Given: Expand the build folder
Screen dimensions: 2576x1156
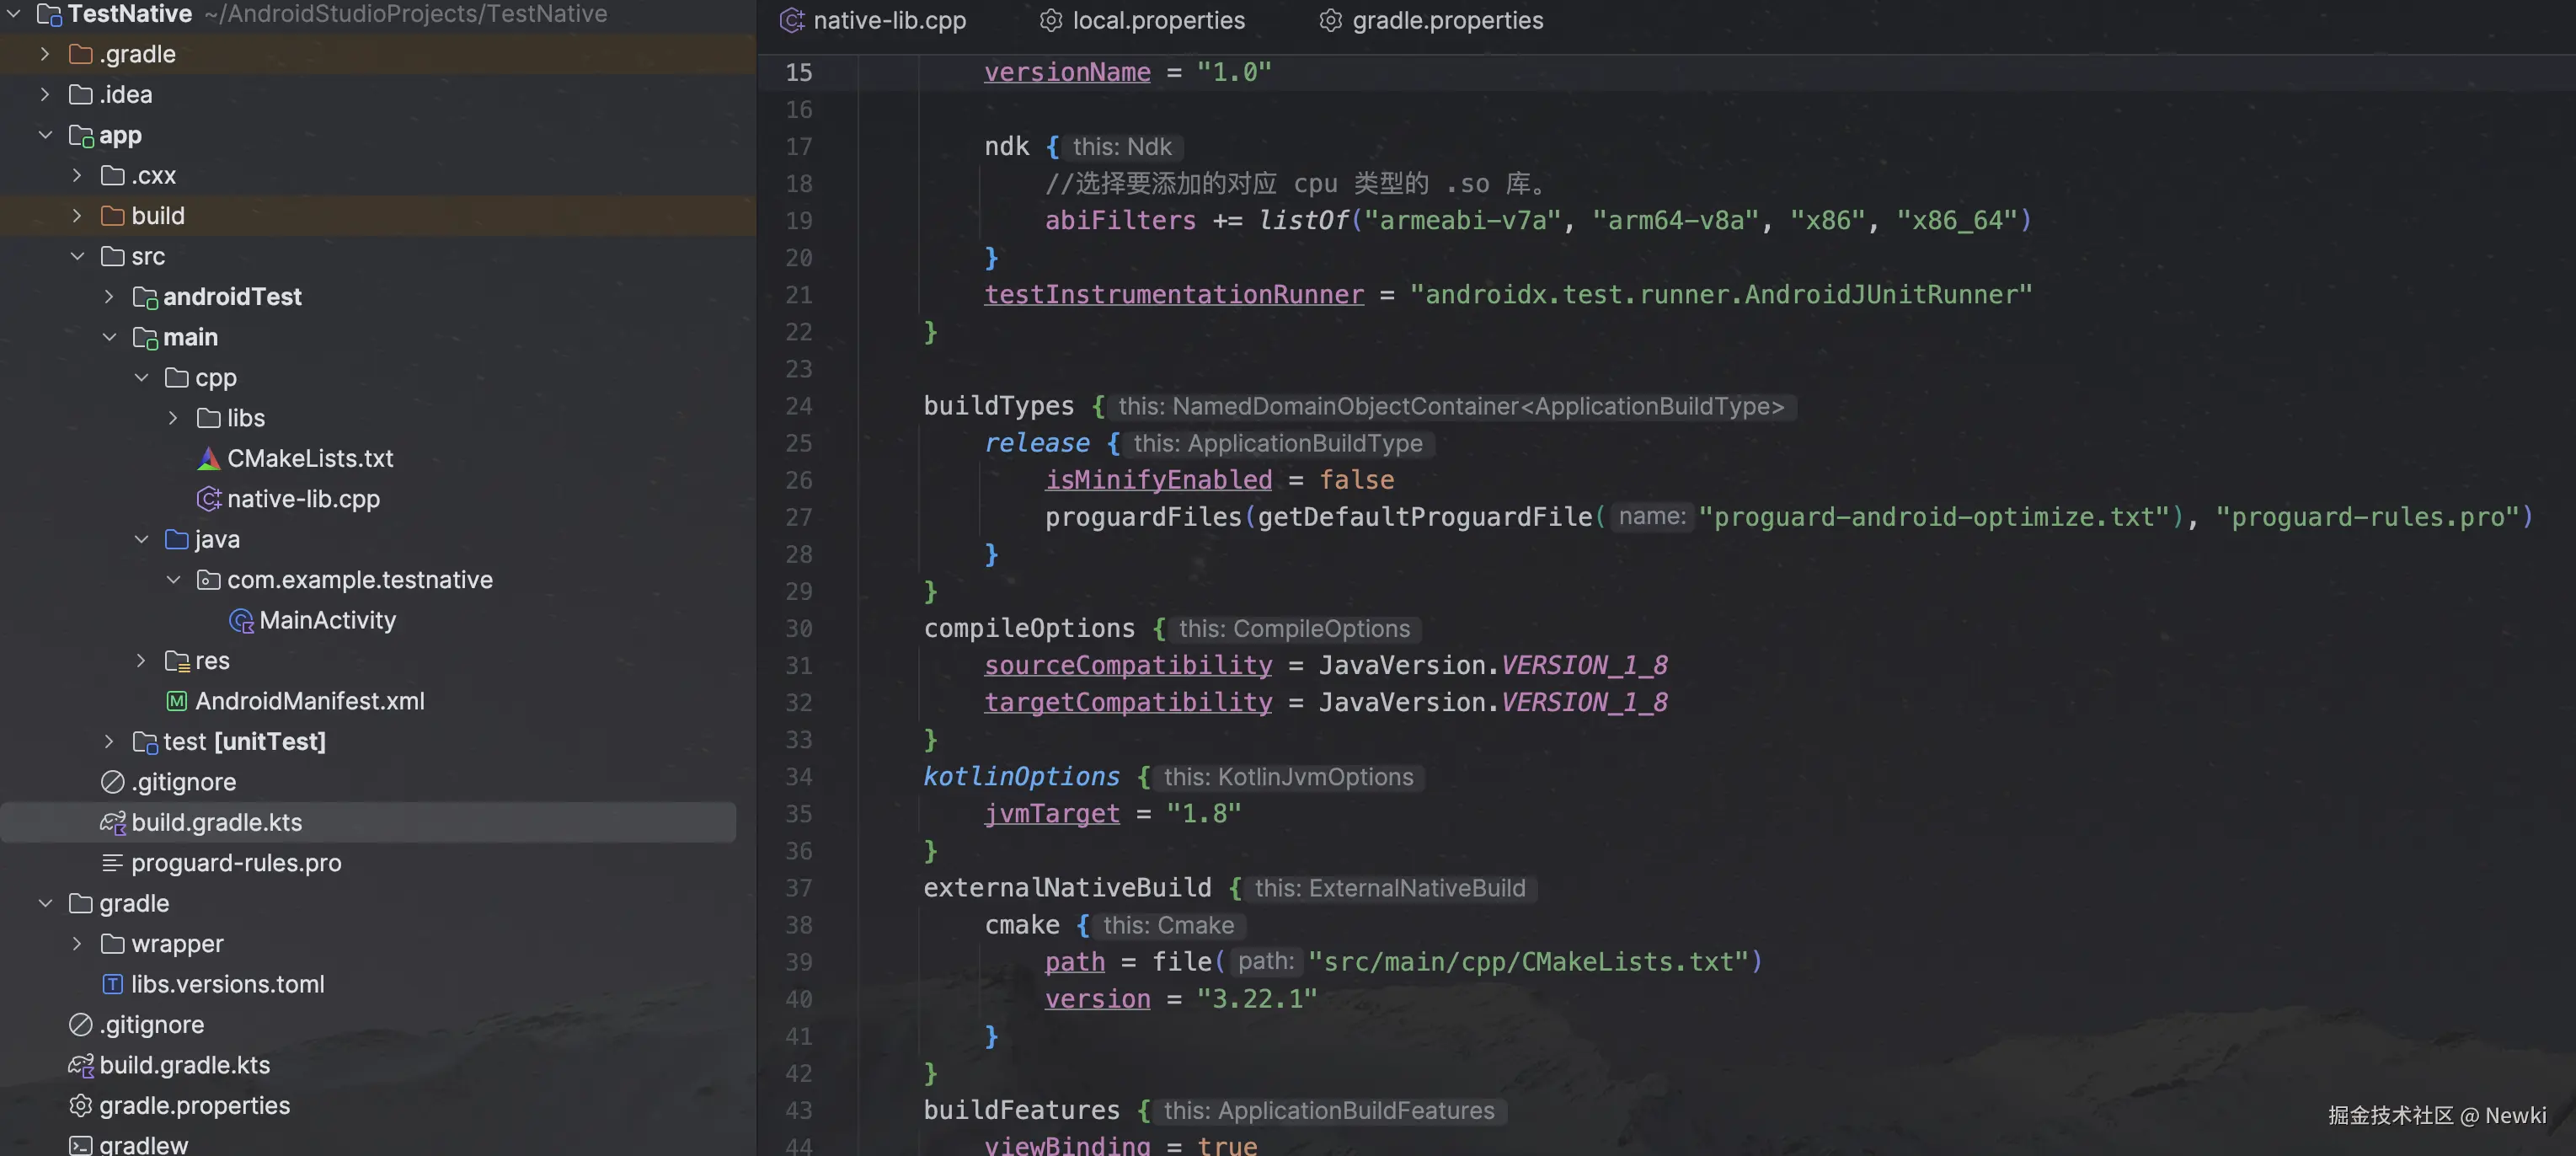Looking at the screenshot, I should pyautogui.click(x=77, y=216).
